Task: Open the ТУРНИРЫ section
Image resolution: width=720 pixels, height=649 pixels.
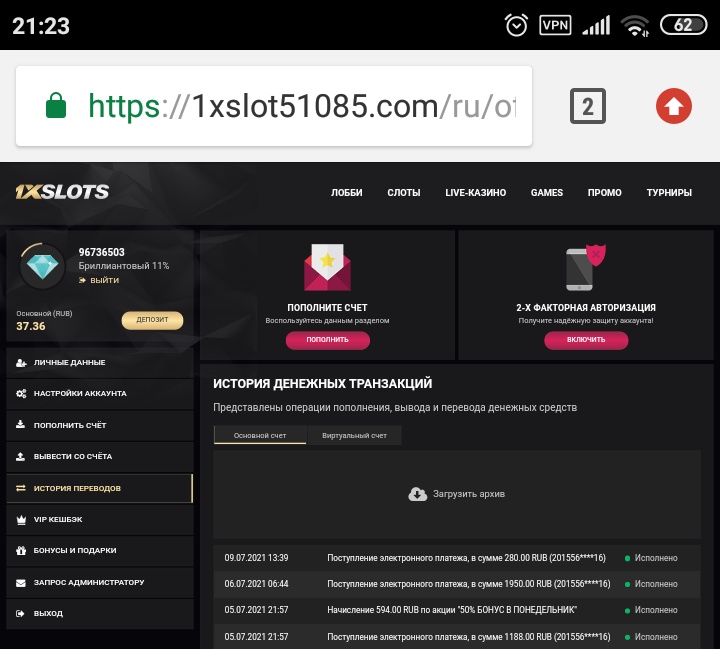Action: tap(669, 192)
